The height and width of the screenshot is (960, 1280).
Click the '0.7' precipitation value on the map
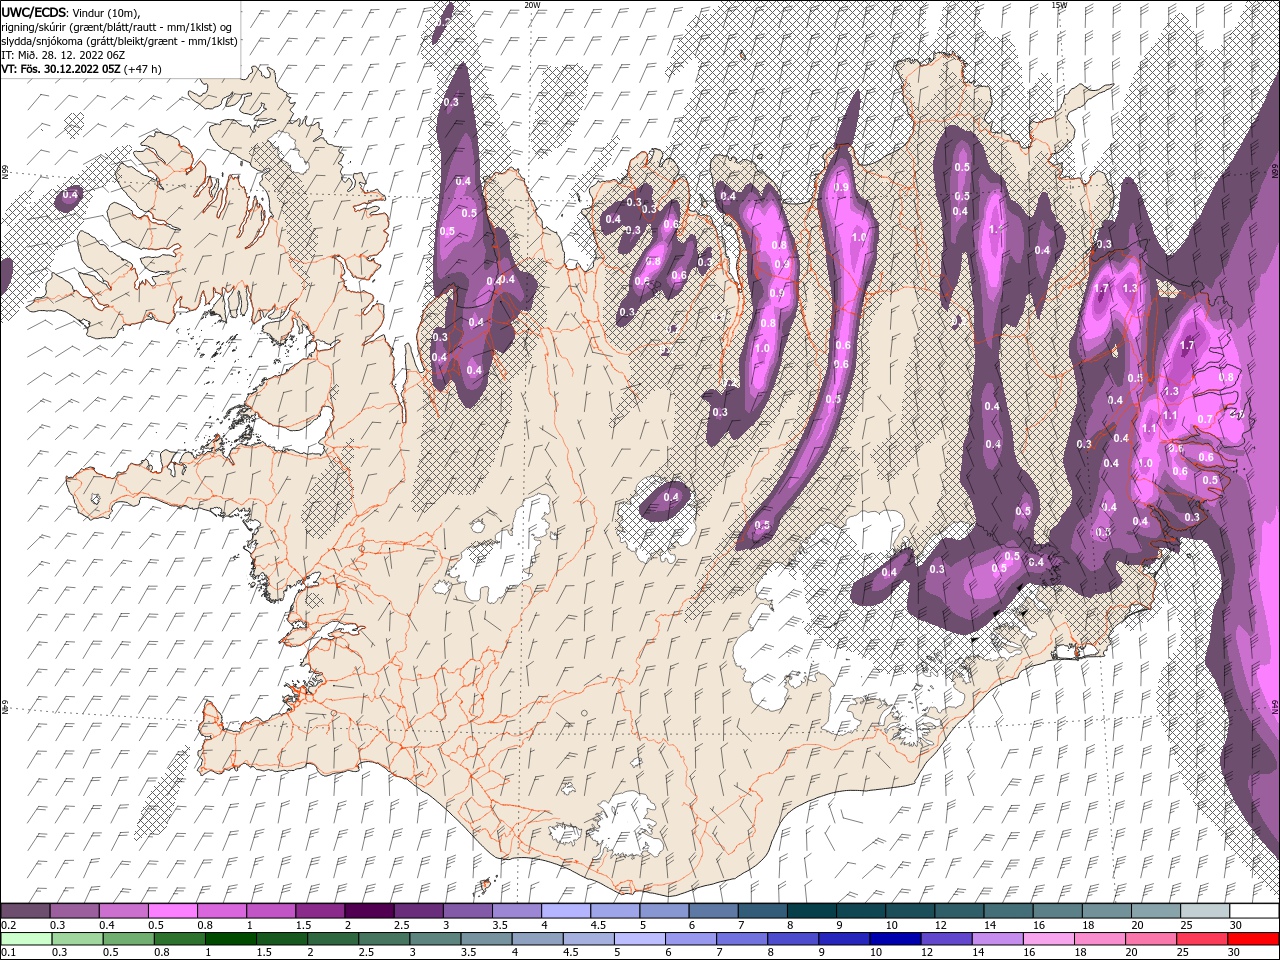1205,419
